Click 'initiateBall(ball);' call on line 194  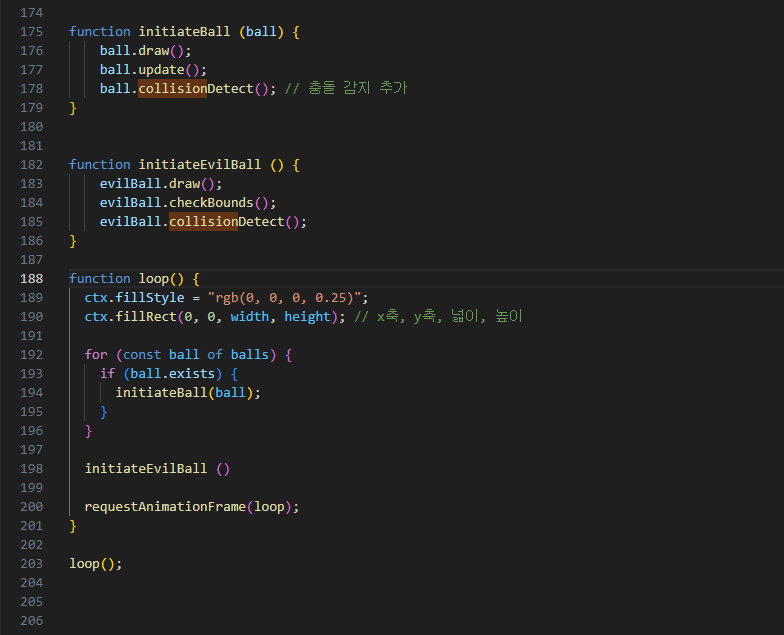188,392
